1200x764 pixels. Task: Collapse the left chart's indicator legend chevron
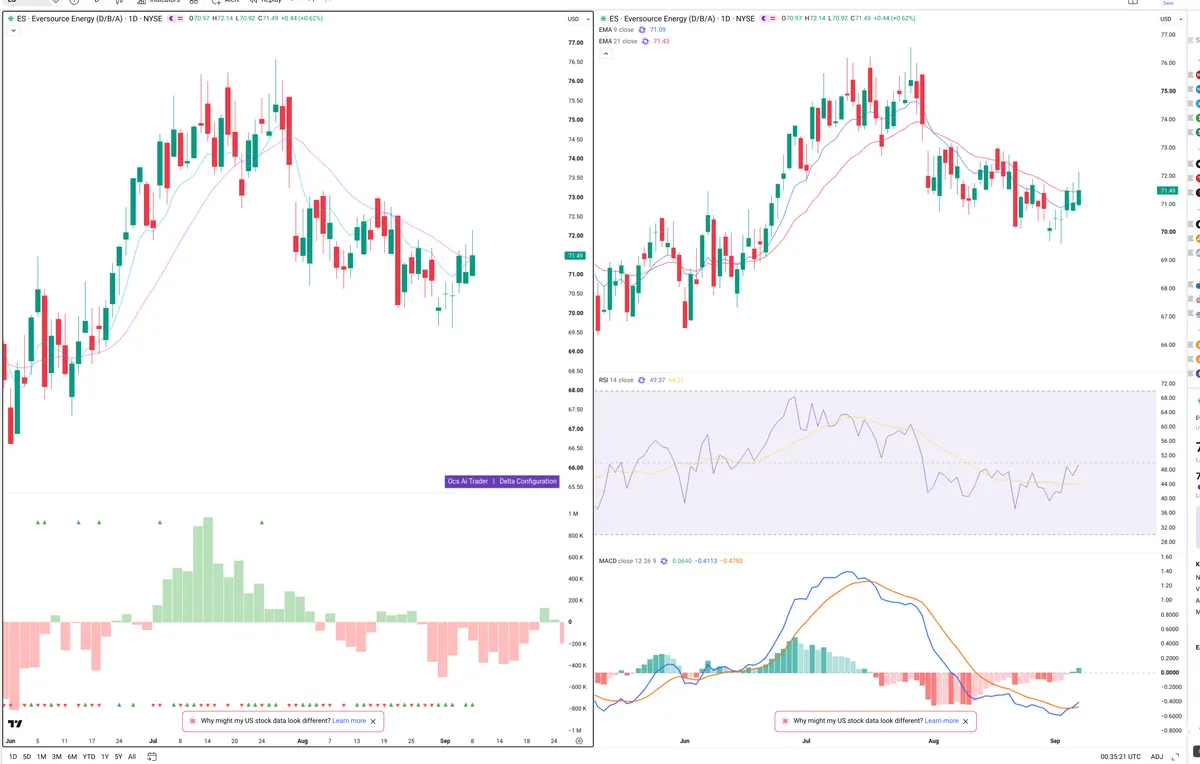(x=12, y=31)
